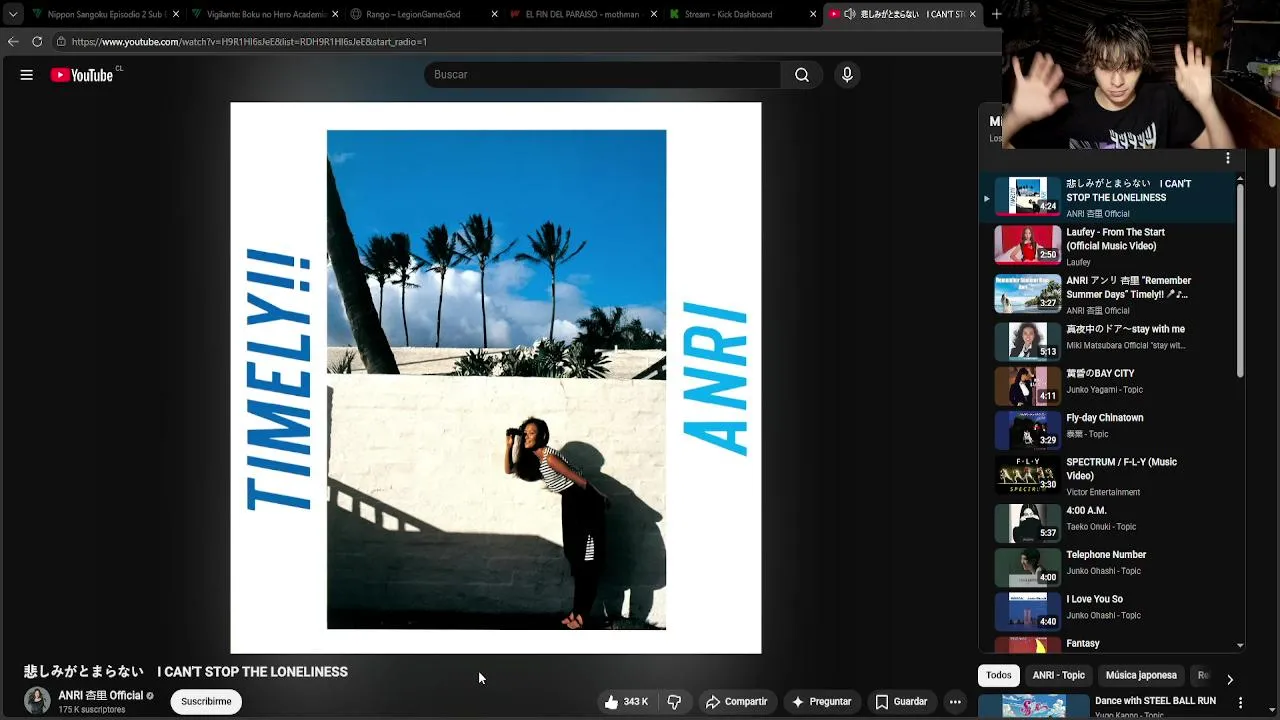Click the TIMELY!! album art video player

(x=496, y=378)
